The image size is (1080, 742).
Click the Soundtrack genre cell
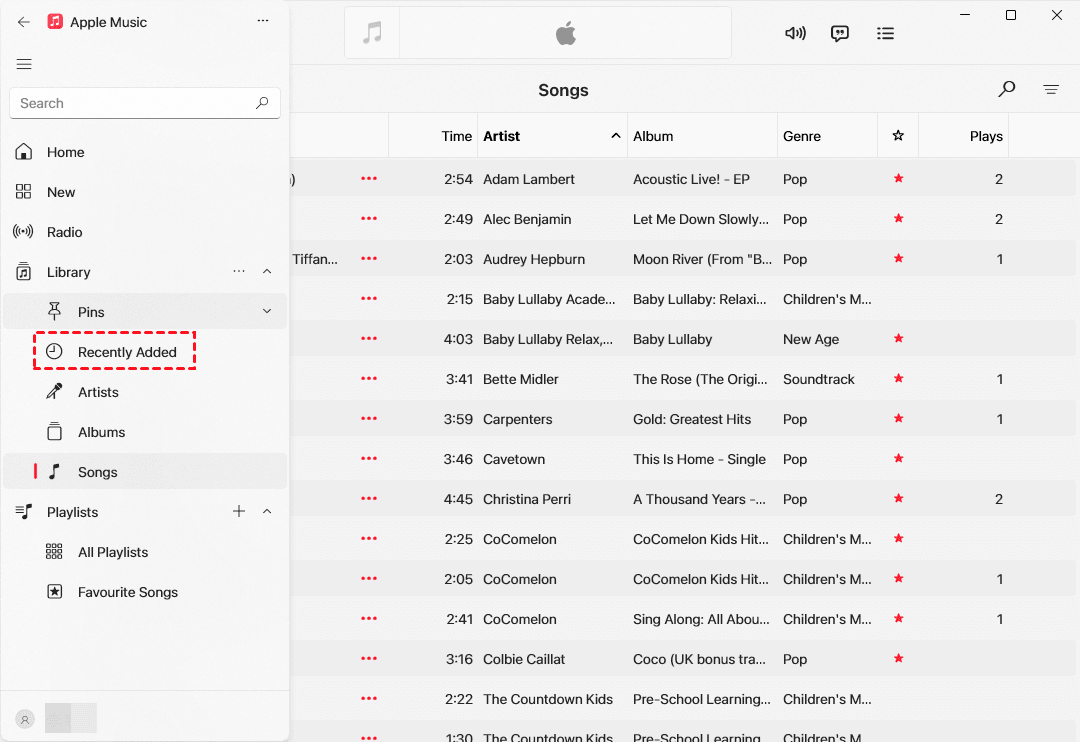(818, 379)
